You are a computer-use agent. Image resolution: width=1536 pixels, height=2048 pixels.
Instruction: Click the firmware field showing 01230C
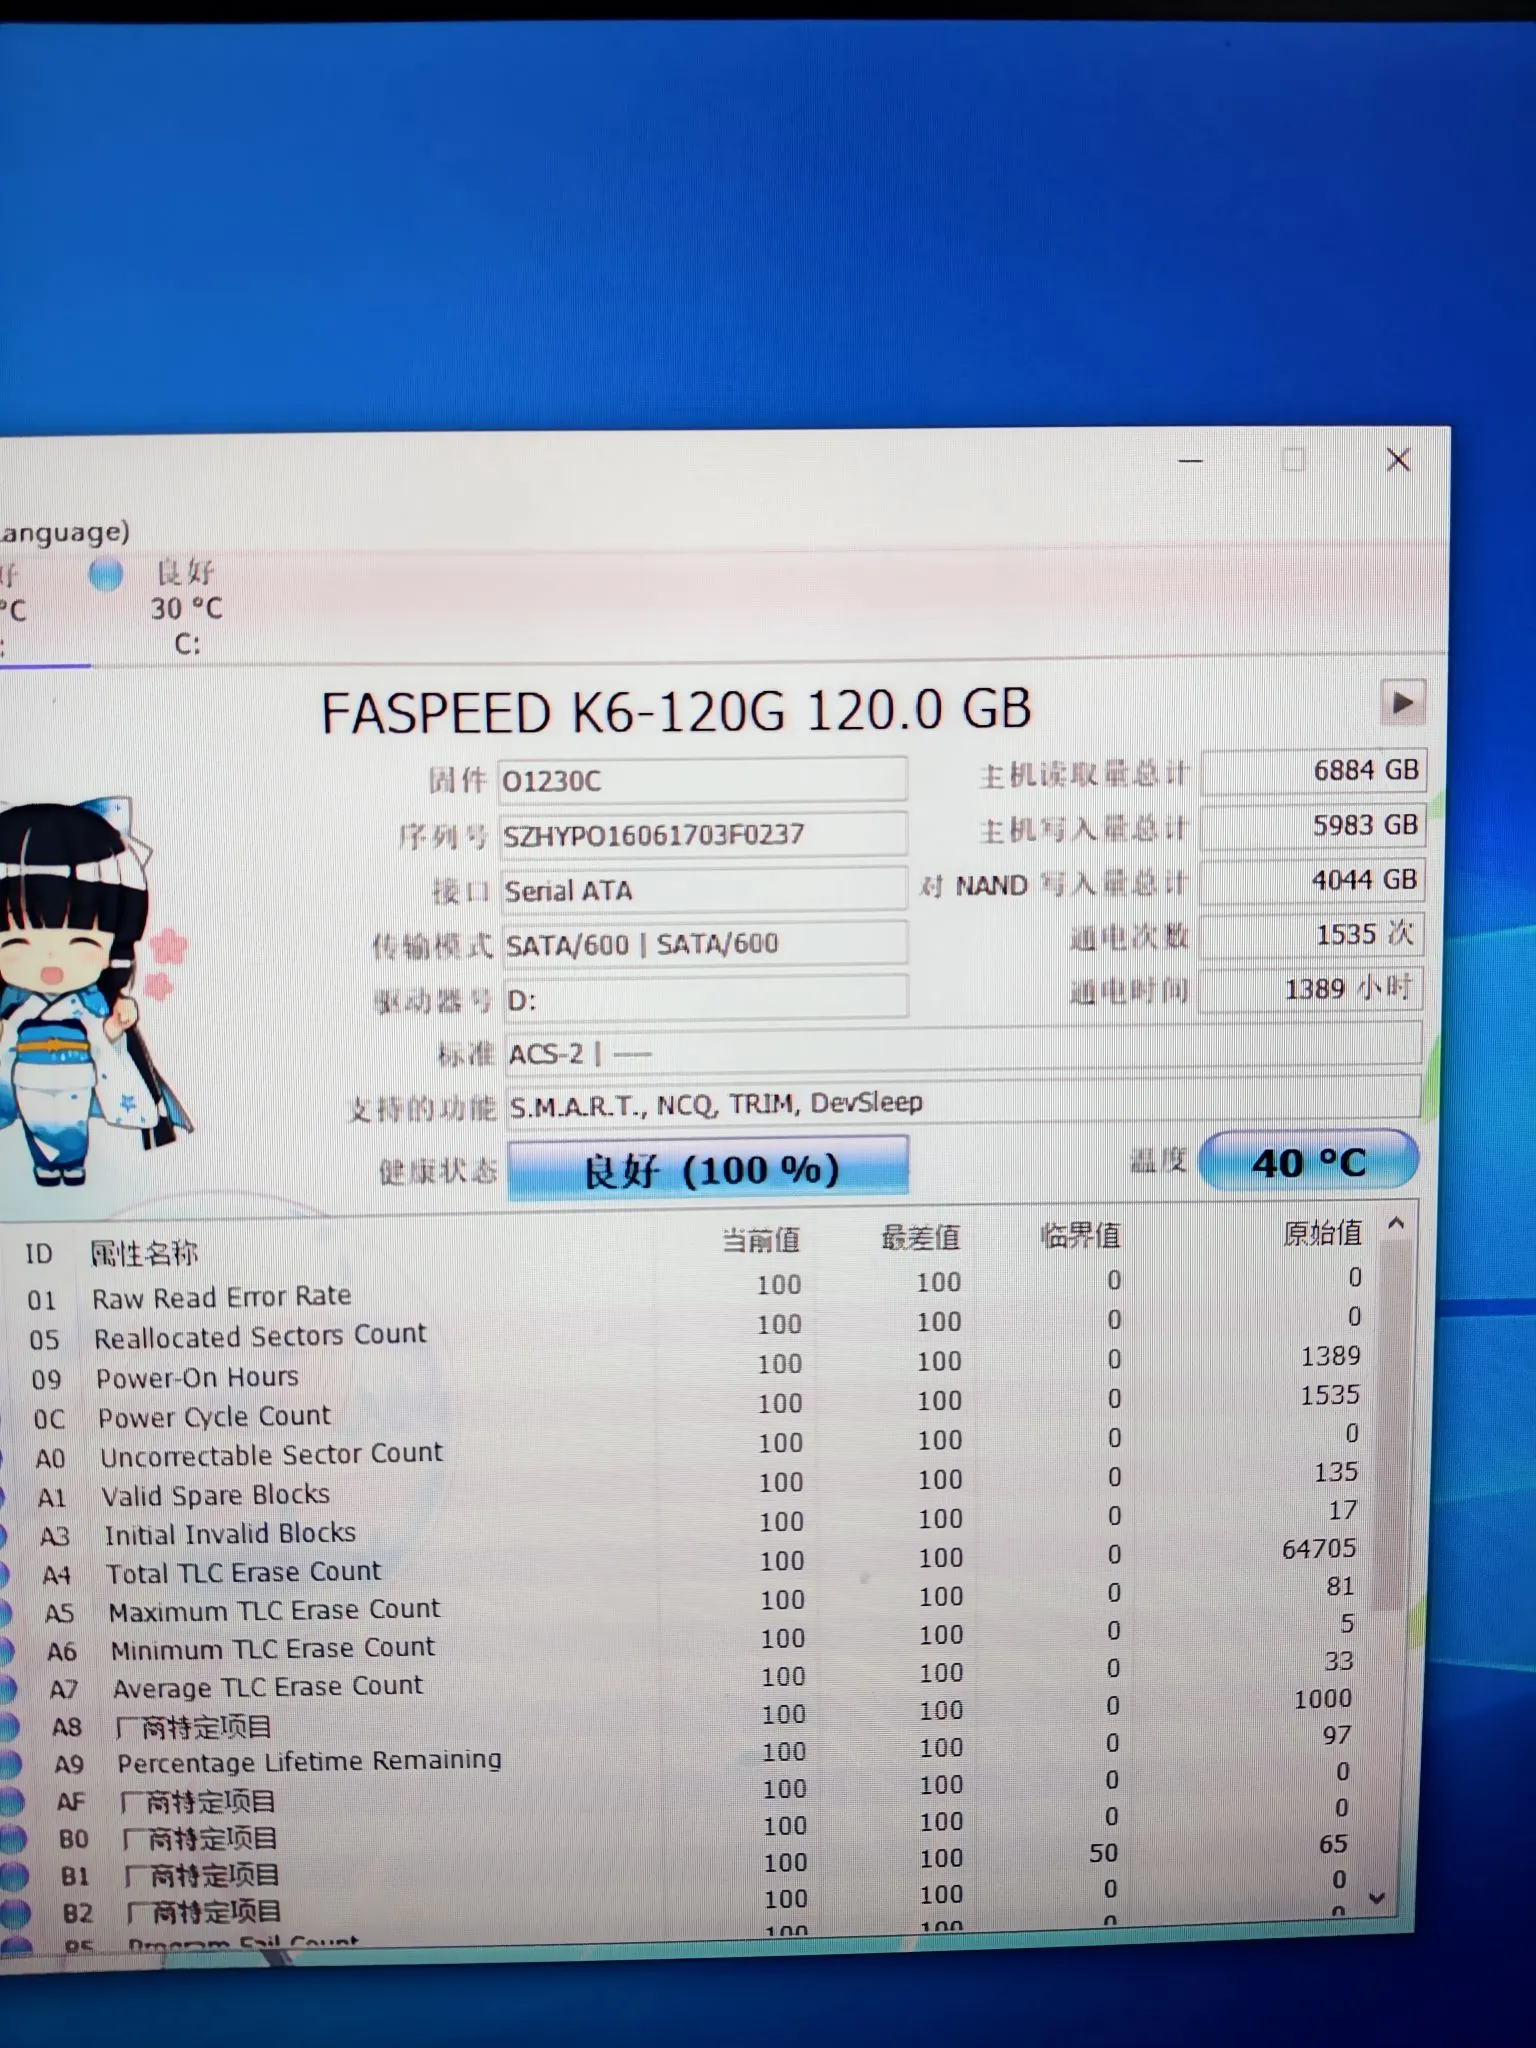click(x=702, y=780)
